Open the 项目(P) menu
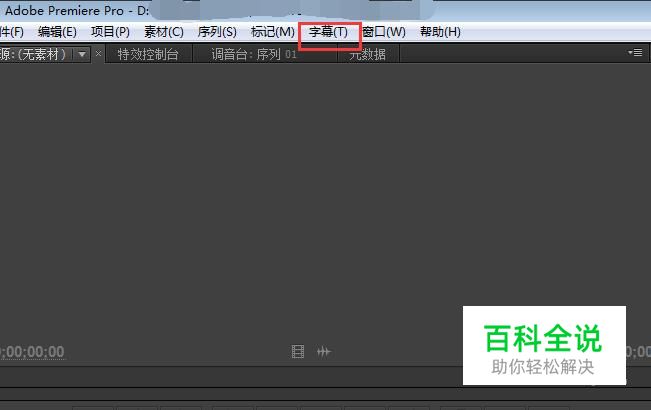 [x=110, y=32]
